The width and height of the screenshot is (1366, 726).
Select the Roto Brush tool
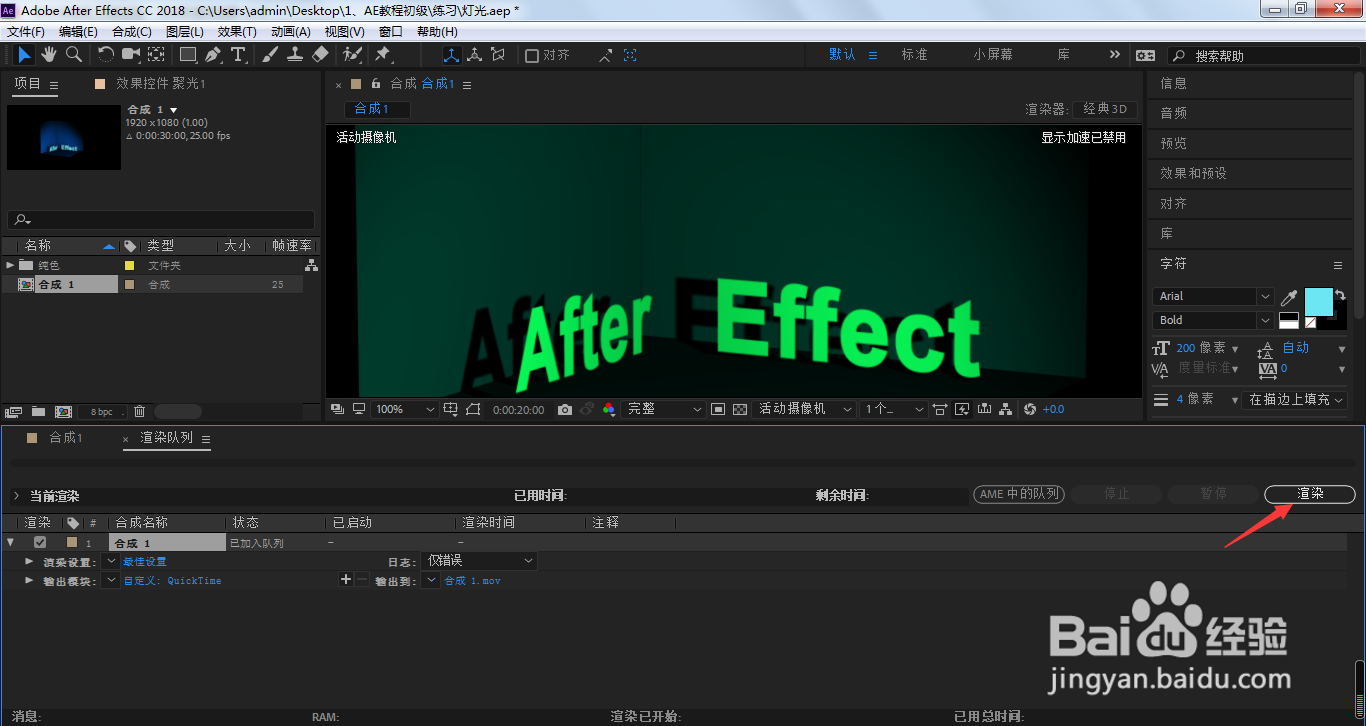pyautogui.click(x=352, y=55)
